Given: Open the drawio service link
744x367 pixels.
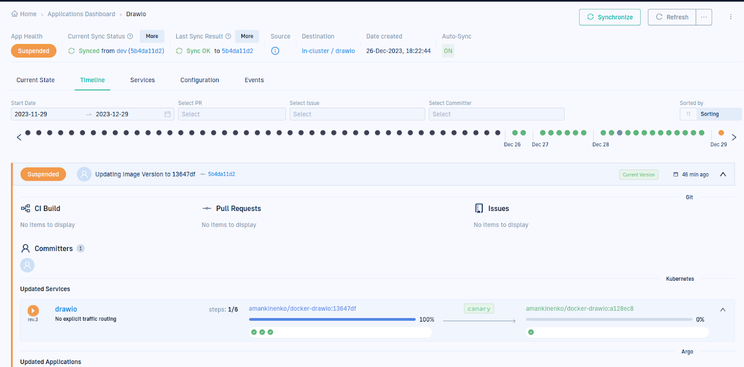Looking at the screenshot, I should [66, 309].
